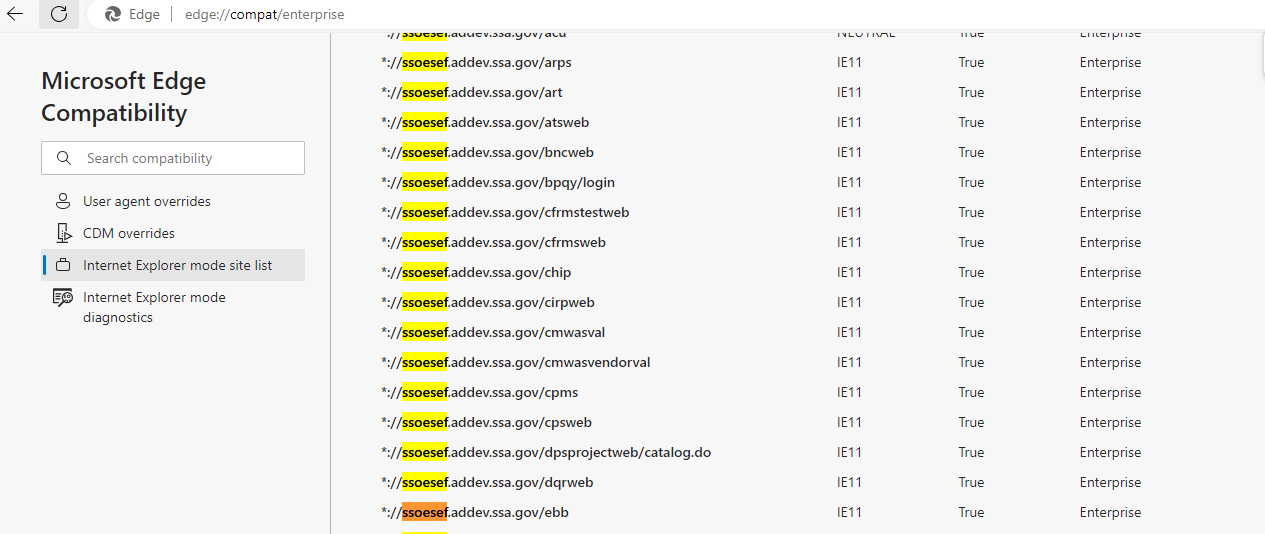Click the ssoesef.addev.ssa.gov/art entry
This screenshot has height=534, width=1265.
[472, 92]
